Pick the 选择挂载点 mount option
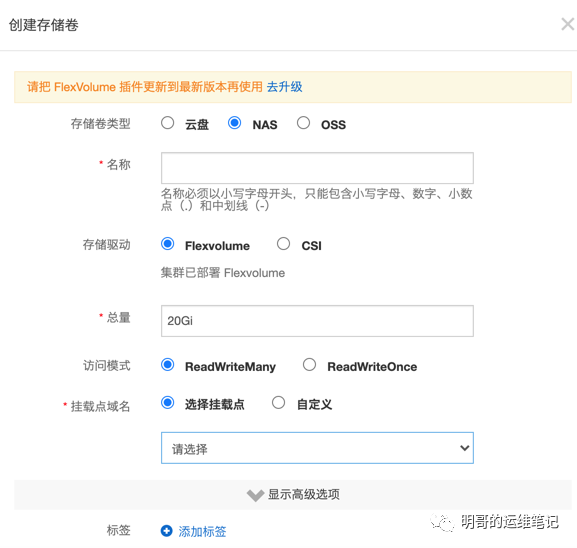Viewport: 577px width, 548px height. [167, 403]
